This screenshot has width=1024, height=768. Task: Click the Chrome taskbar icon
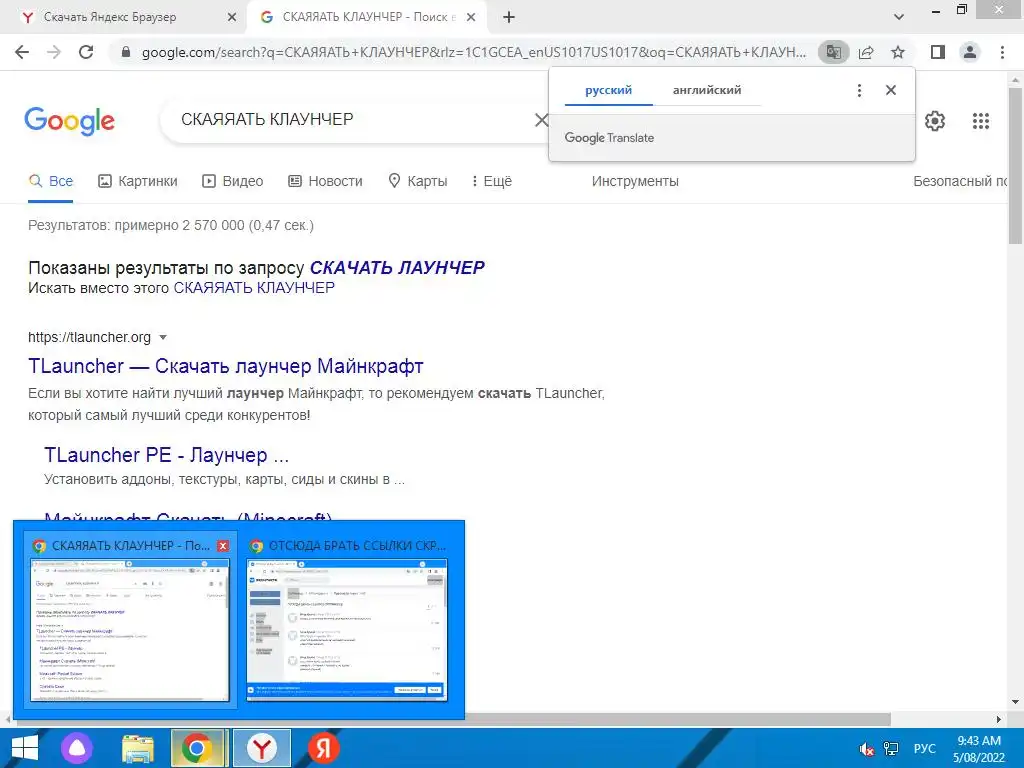coord(197,748)
